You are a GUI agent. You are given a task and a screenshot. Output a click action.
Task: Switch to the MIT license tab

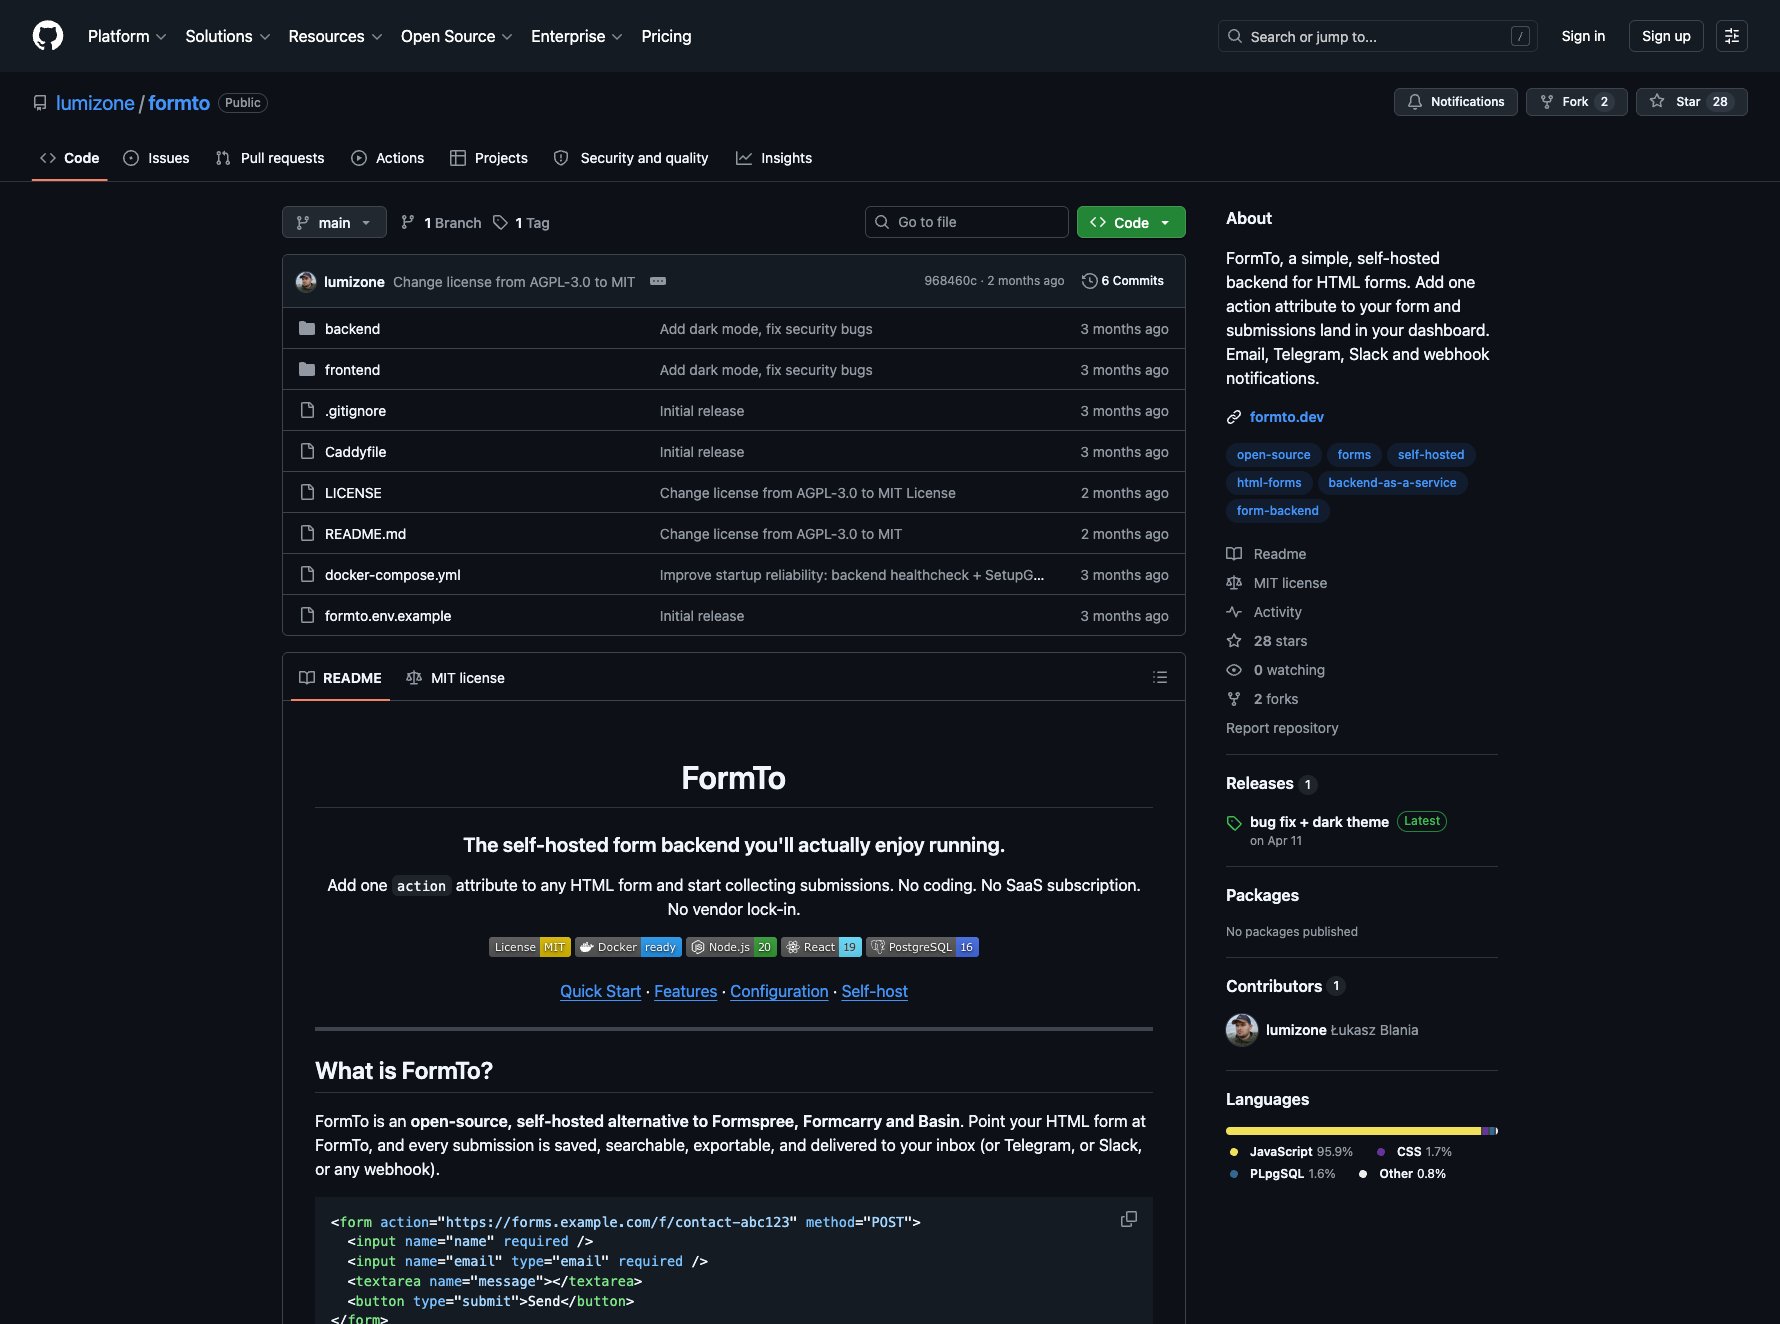(x=455, y=678)
